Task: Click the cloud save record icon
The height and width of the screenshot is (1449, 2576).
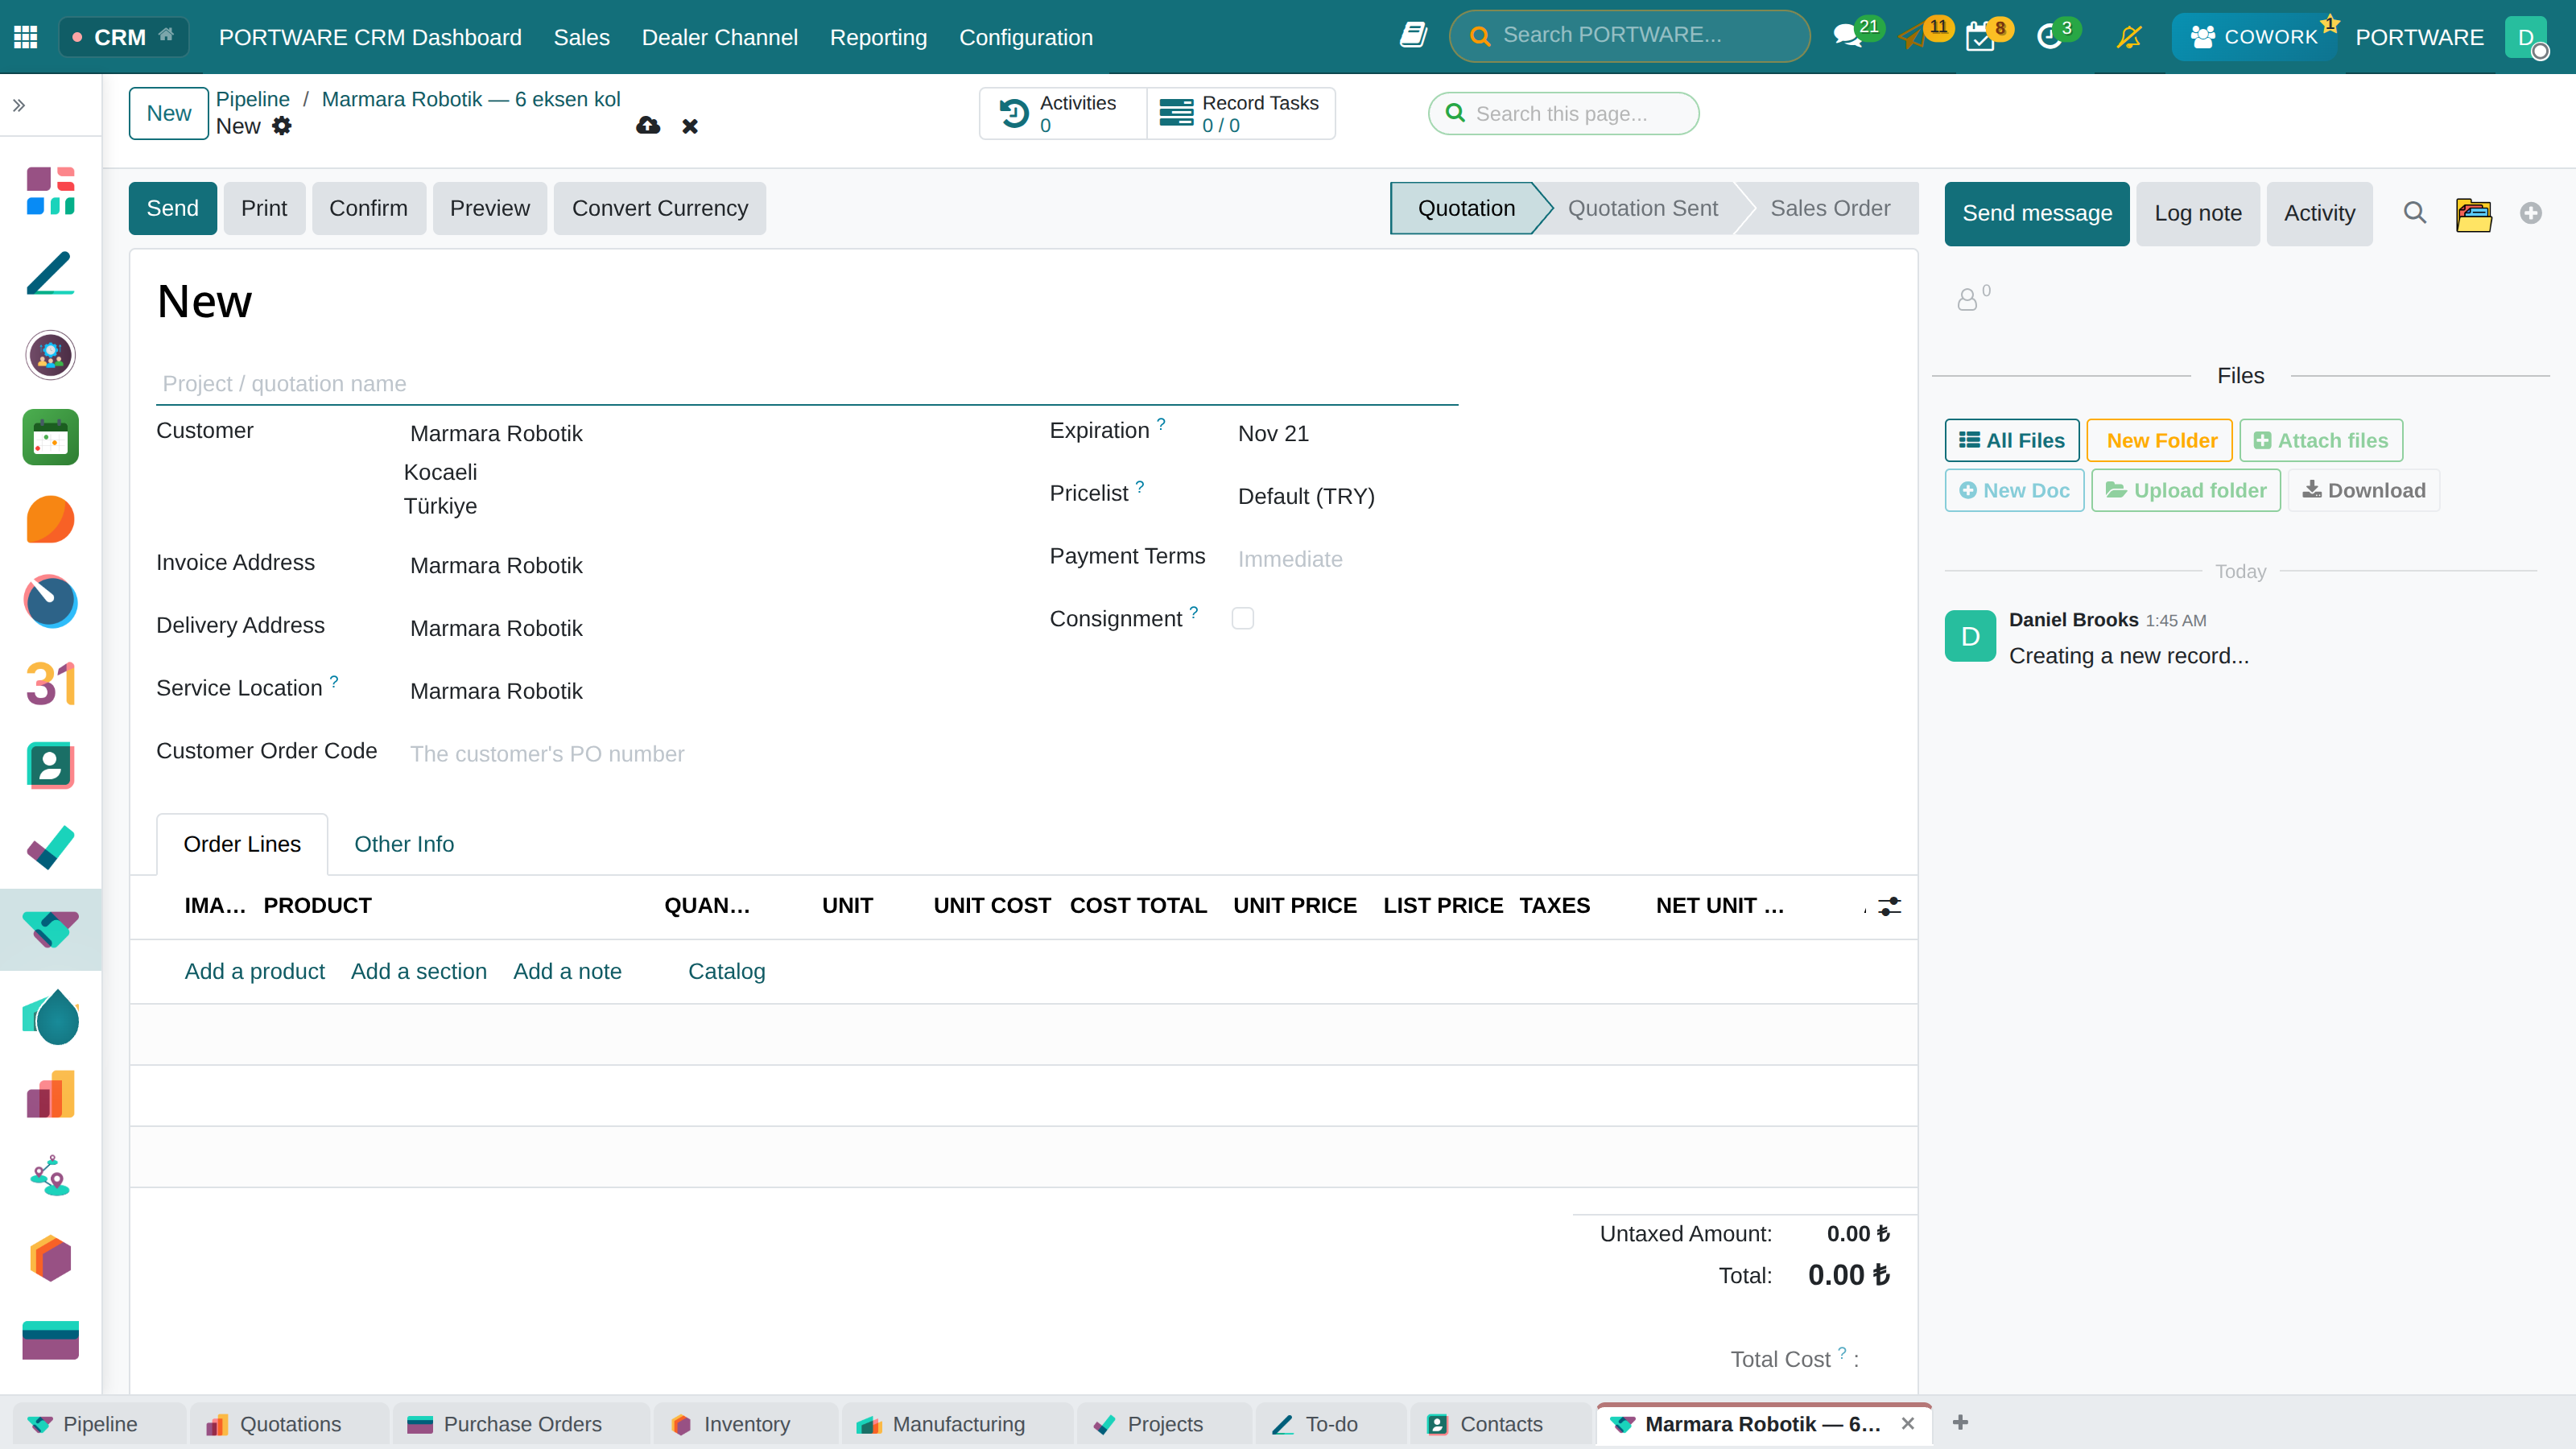Action: [x=648, y=126]
